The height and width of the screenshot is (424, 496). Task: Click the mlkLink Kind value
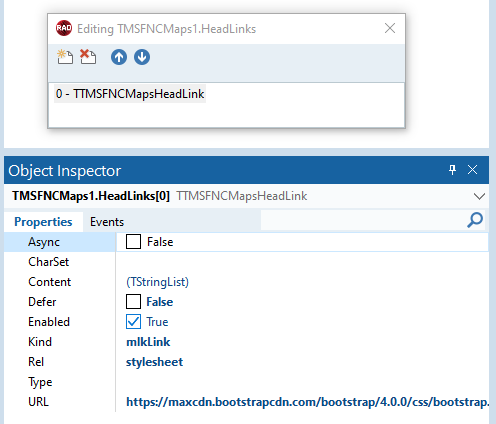[x=148, y=342]
